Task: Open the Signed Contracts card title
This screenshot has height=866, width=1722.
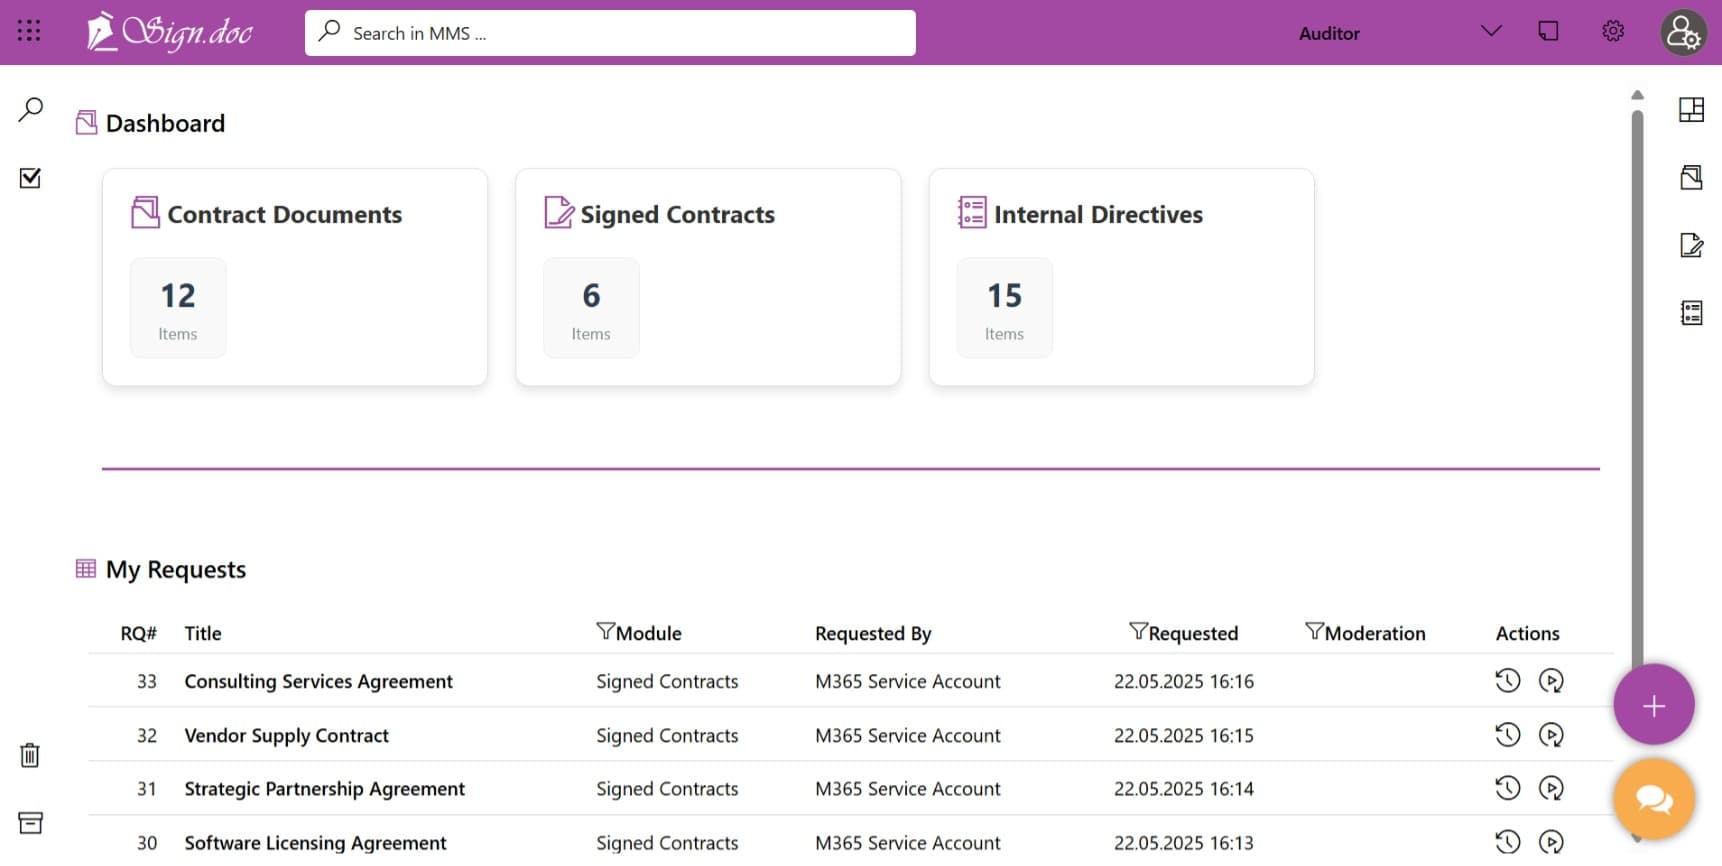Action: pyautogui.click(x=677, y=214)
